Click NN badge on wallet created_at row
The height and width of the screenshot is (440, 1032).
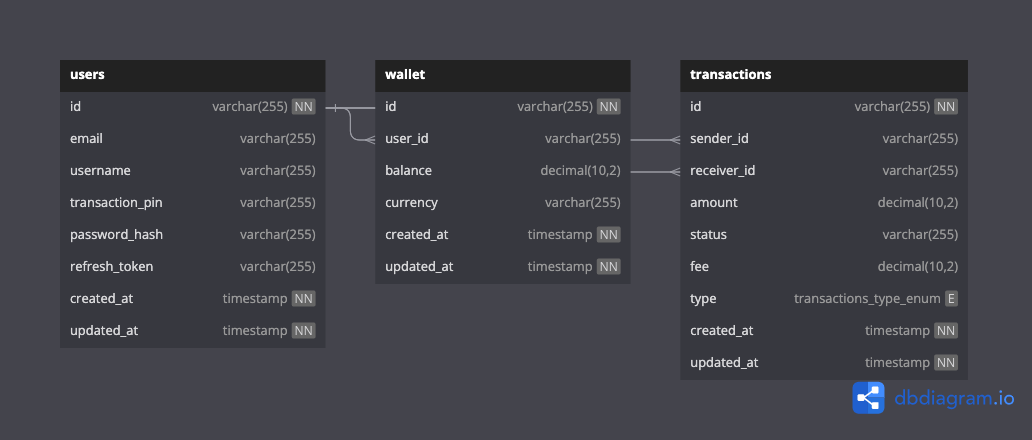pos(608,235)
